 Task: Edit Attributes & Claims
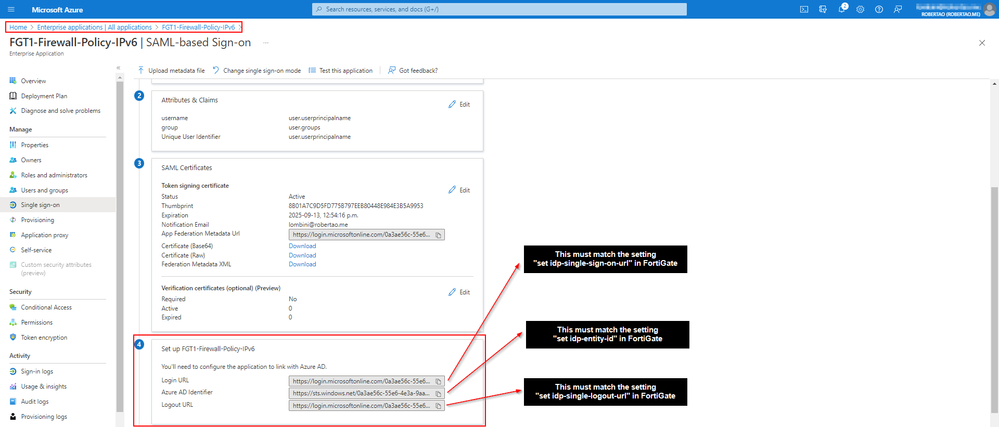(459, 105)
